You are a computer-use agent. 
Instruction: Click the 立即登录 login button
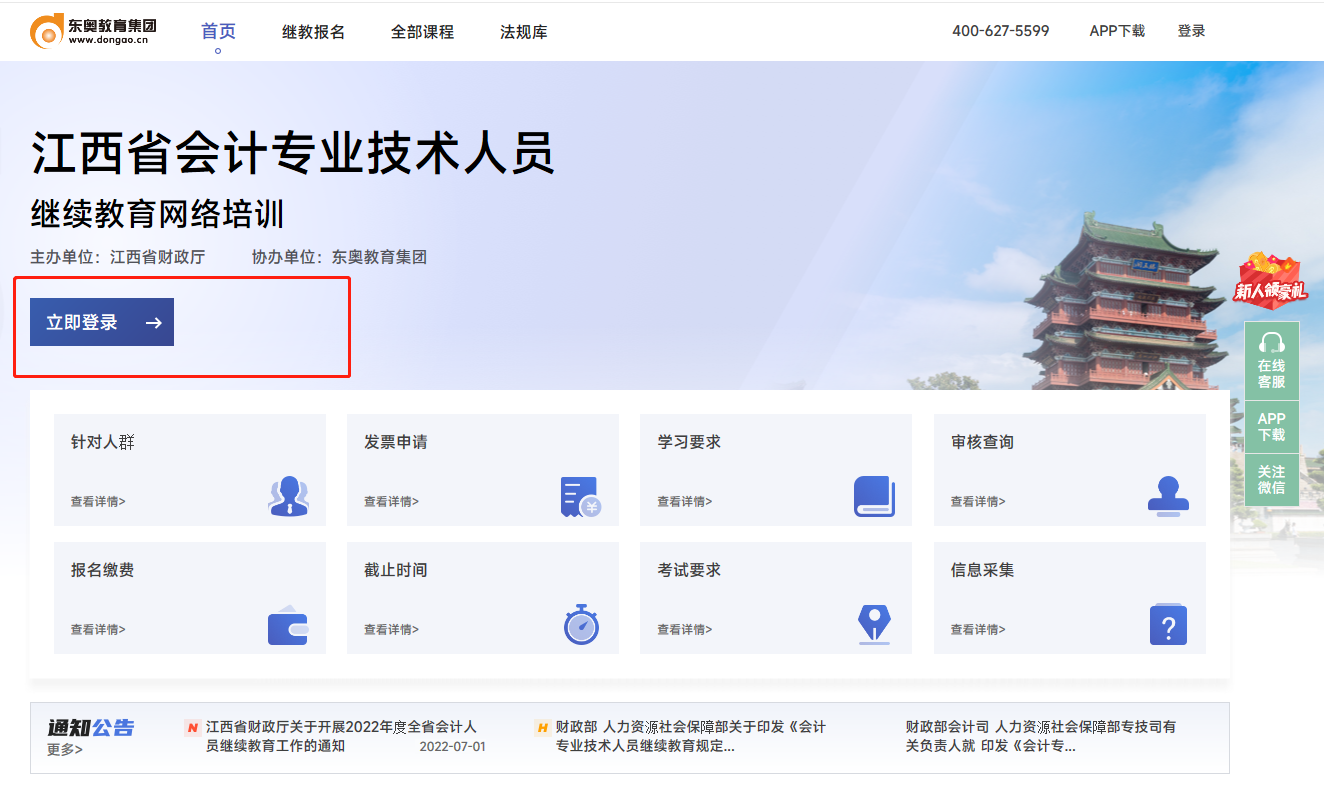coord(101,321)
